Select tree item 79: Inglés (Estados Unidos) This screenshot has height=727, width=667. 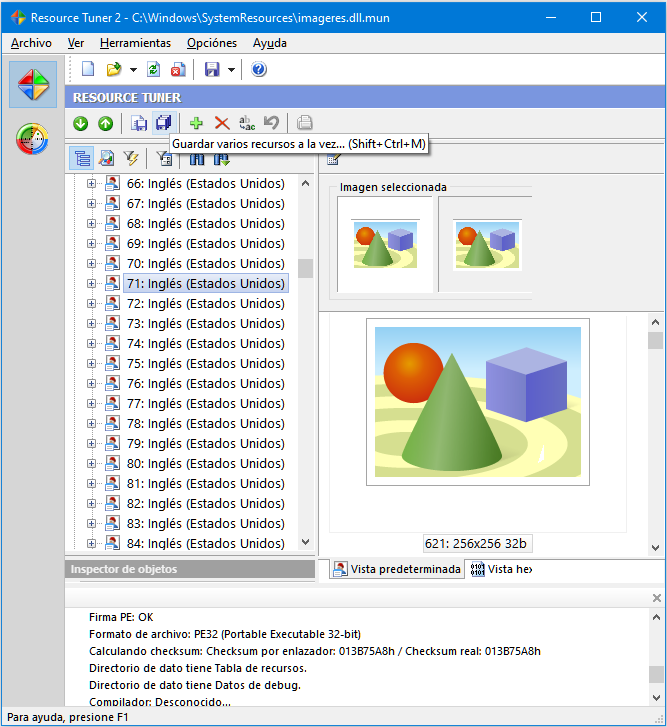(206, 443)
